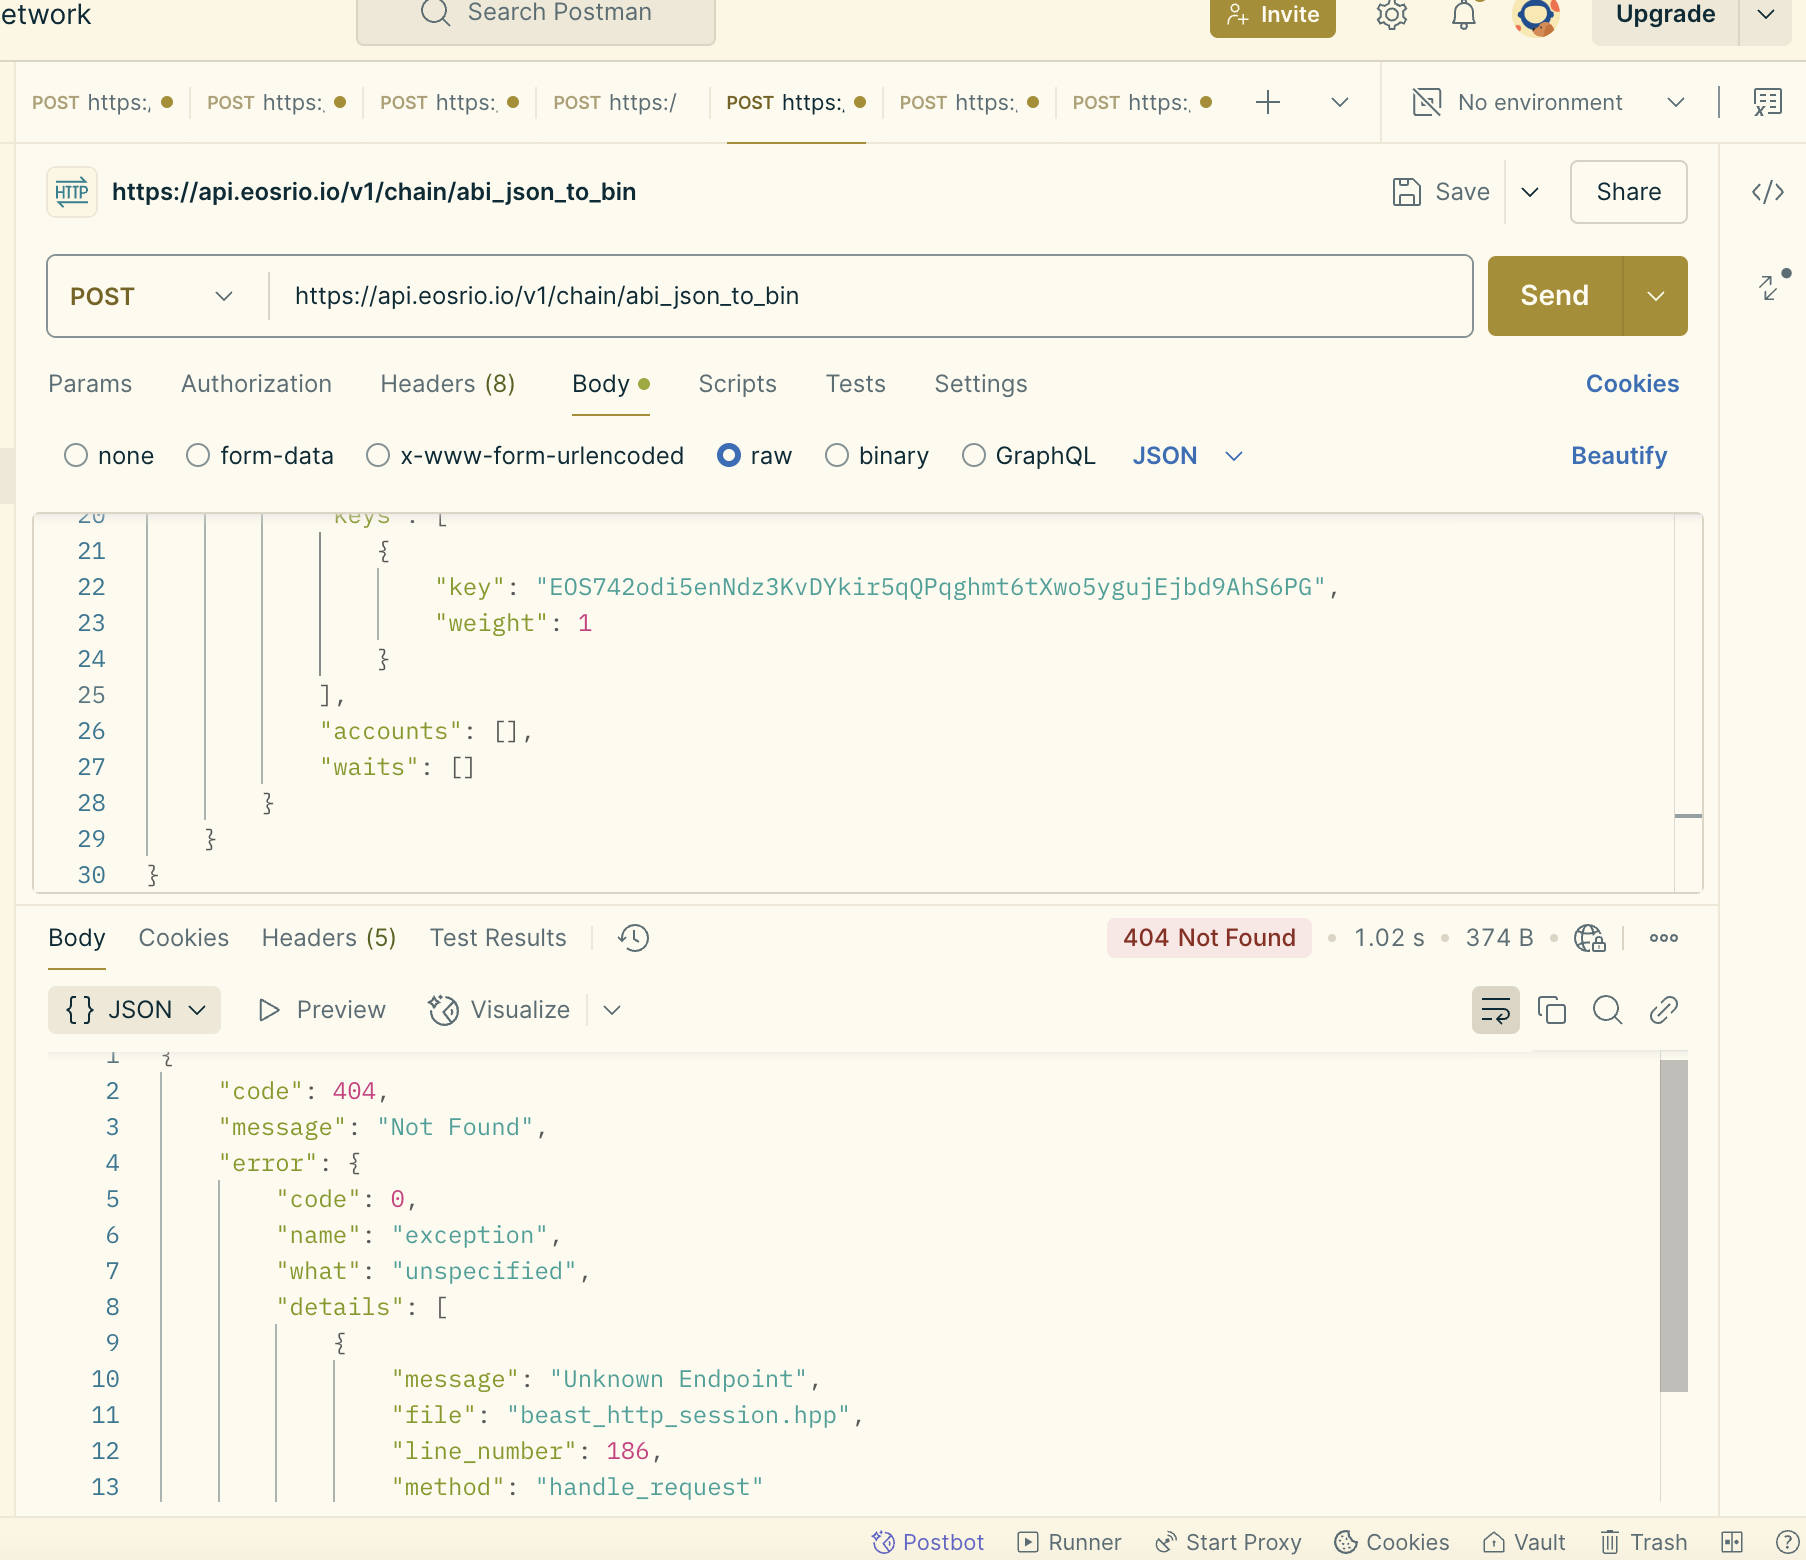Open Runner from the status bar

[1069, 1542]
